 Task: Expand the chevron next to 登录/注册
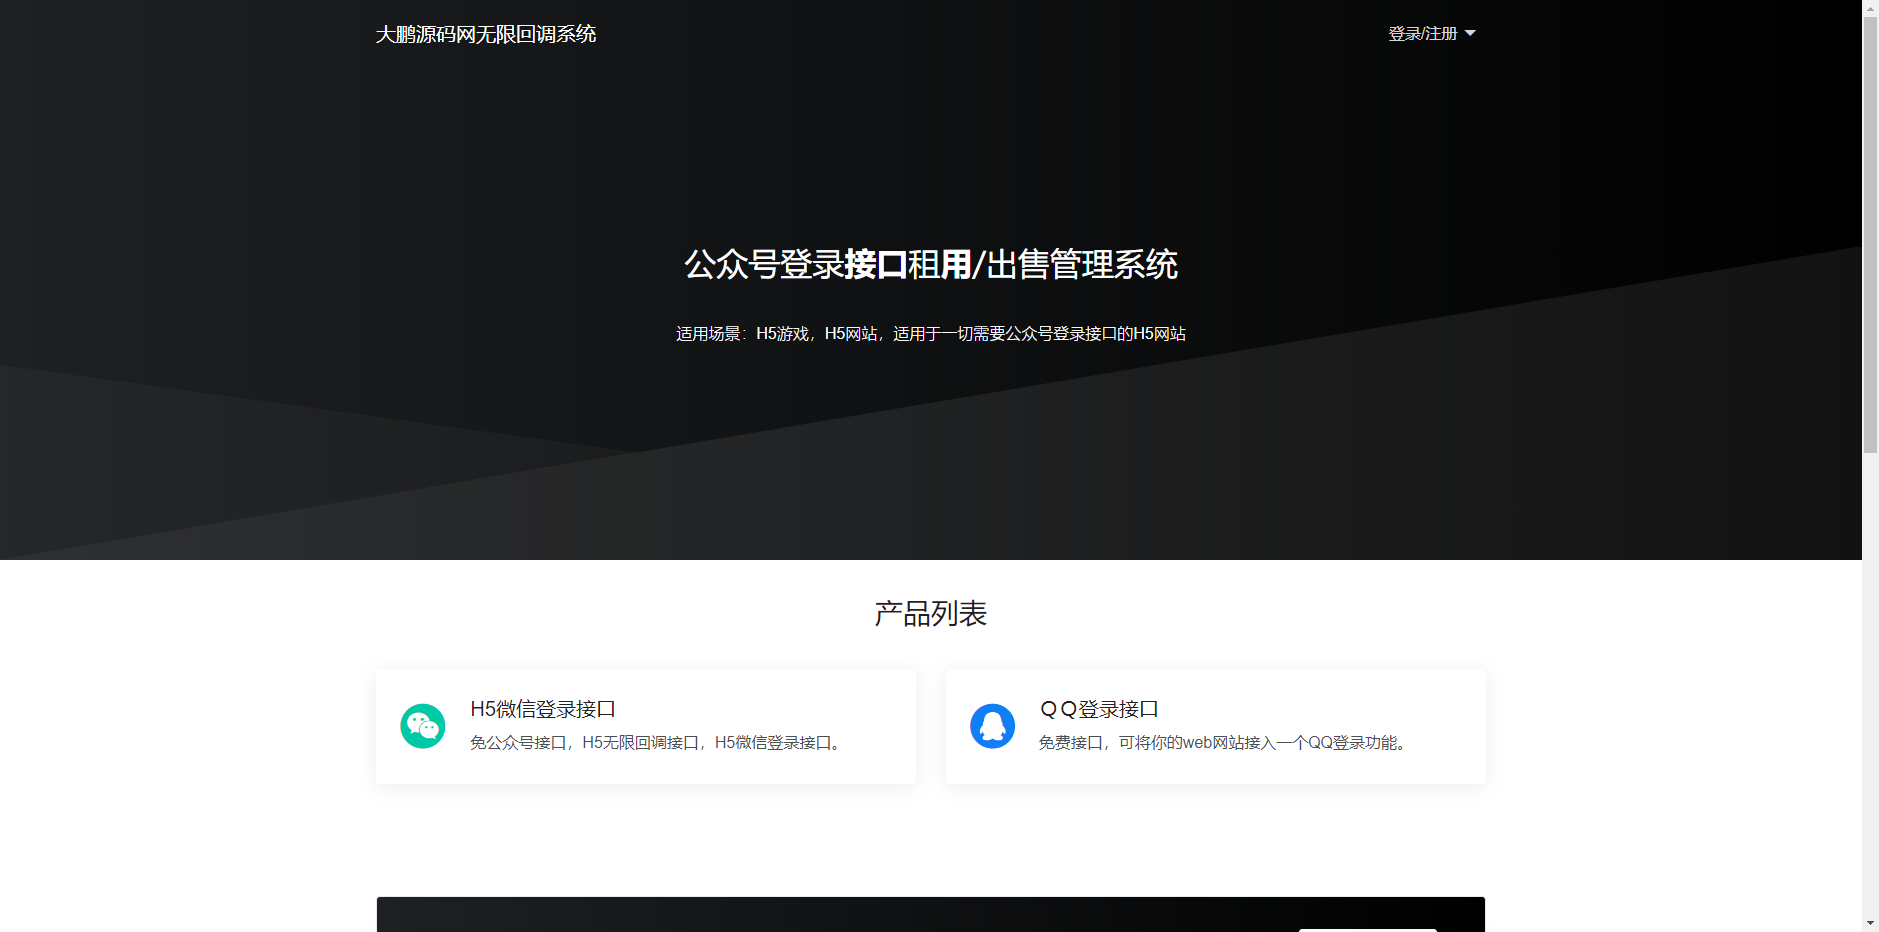coord(1468,33)
